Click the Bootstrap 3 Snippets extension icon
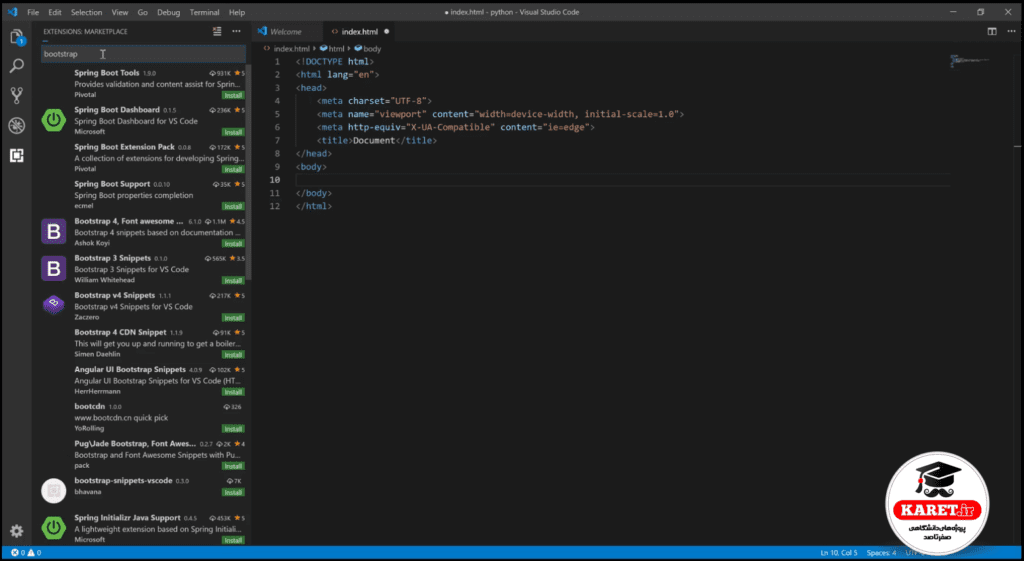The image size is (1024, 561). [x=54, y=268]
